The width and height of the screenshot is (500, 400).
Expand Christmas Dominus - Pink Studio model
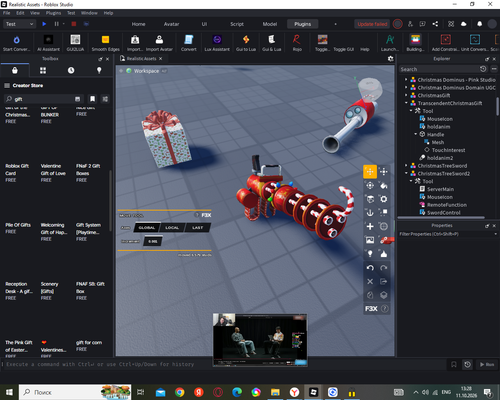(x=406, y=80)
